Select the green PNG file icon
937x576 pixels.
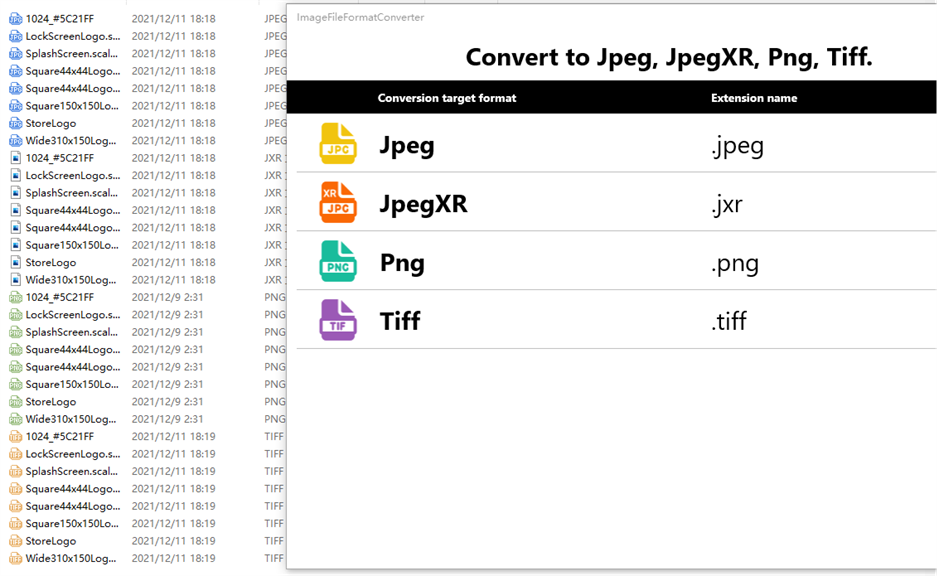click(x=338, y=261)
